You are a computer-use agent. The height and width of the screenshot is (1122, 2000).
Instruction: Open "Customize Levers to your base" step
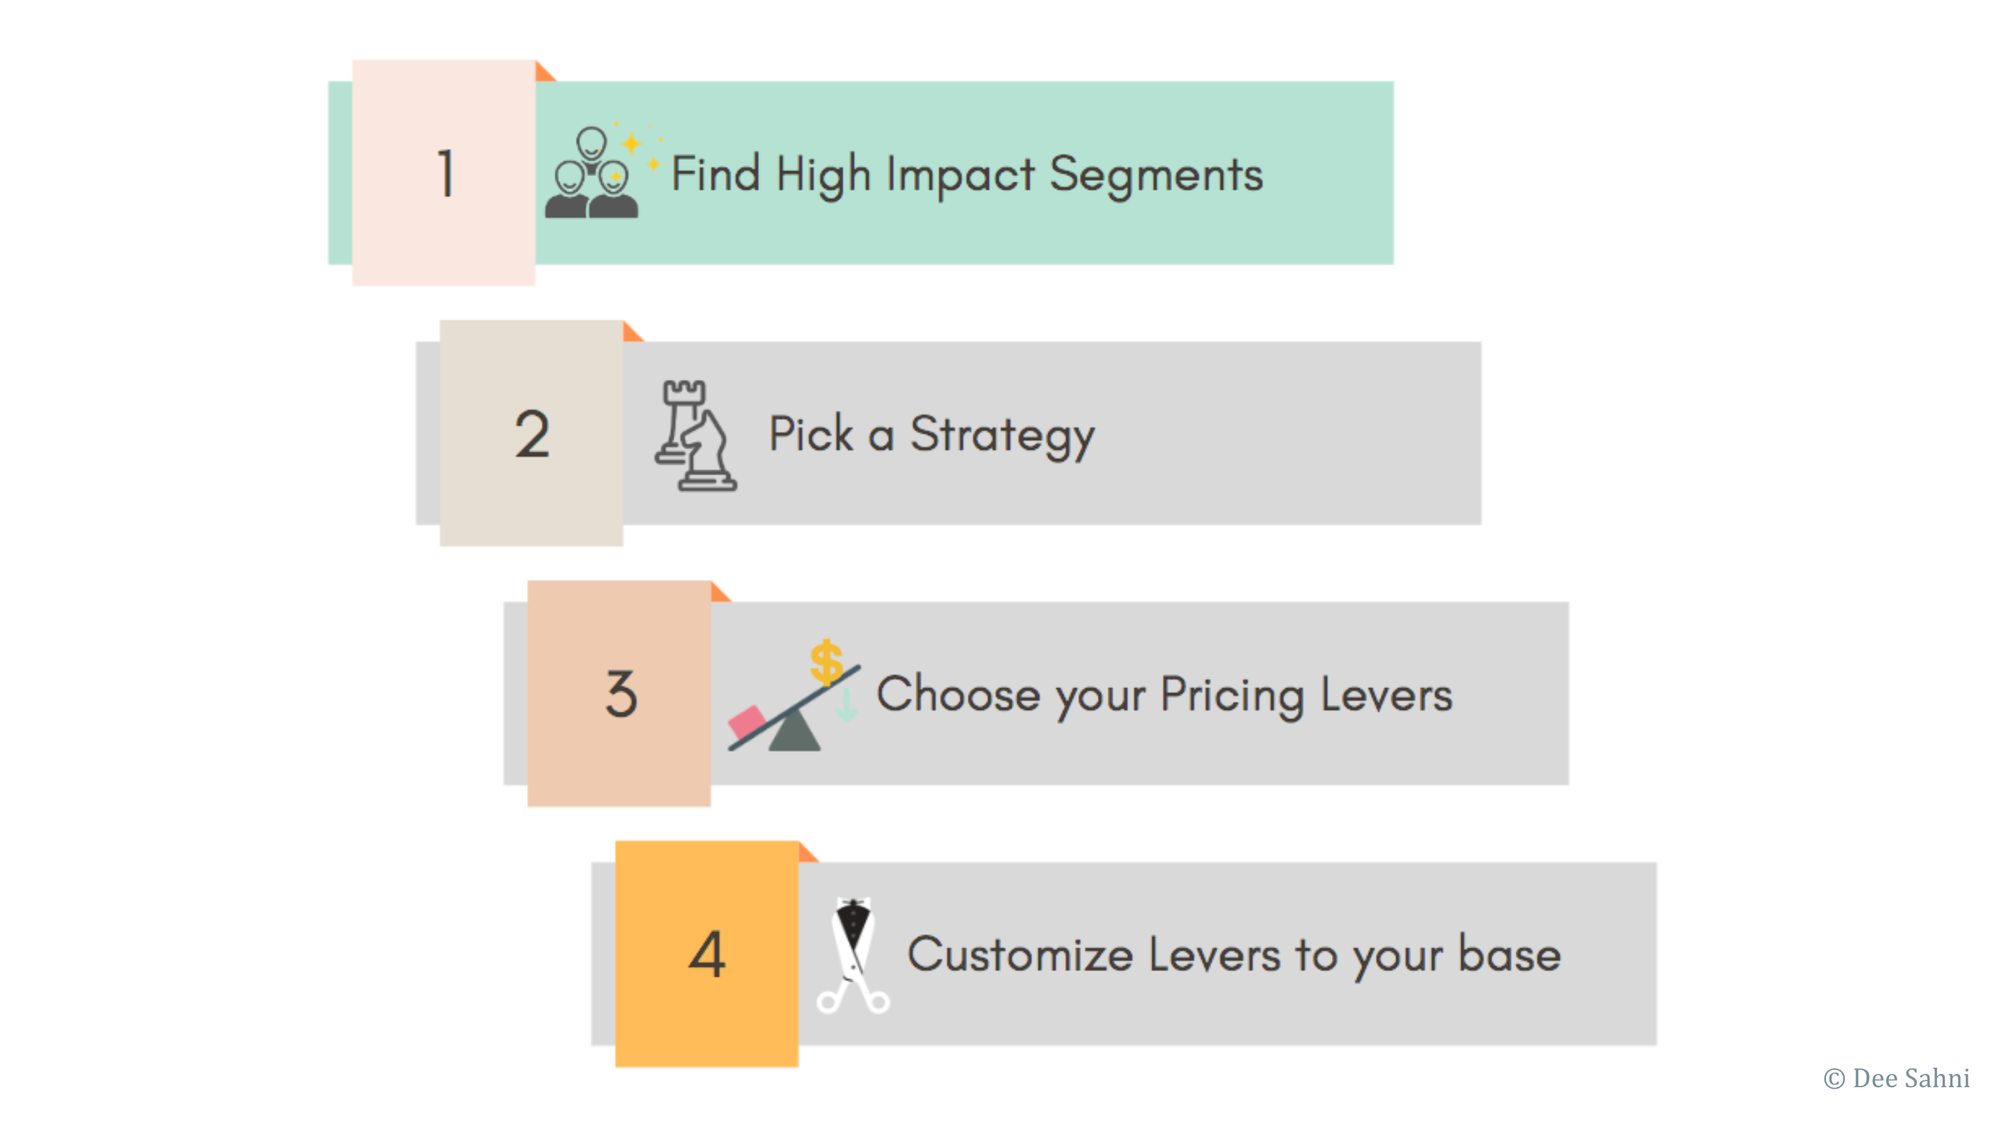click(x=1233, y=954)
